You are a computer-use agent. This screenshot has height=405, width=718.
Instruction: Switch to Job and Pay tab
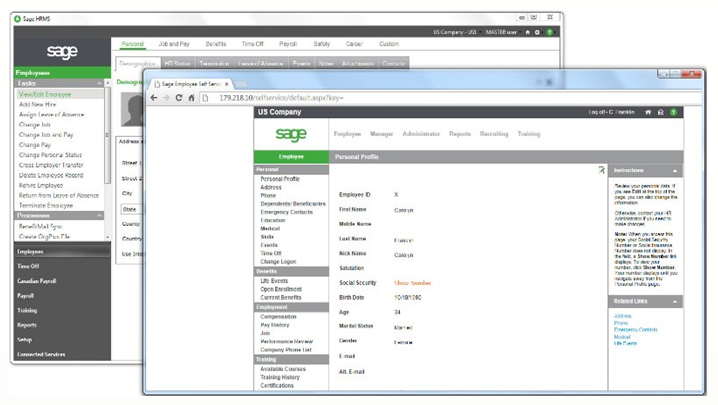pyautogui.click(x=174, y=44)
